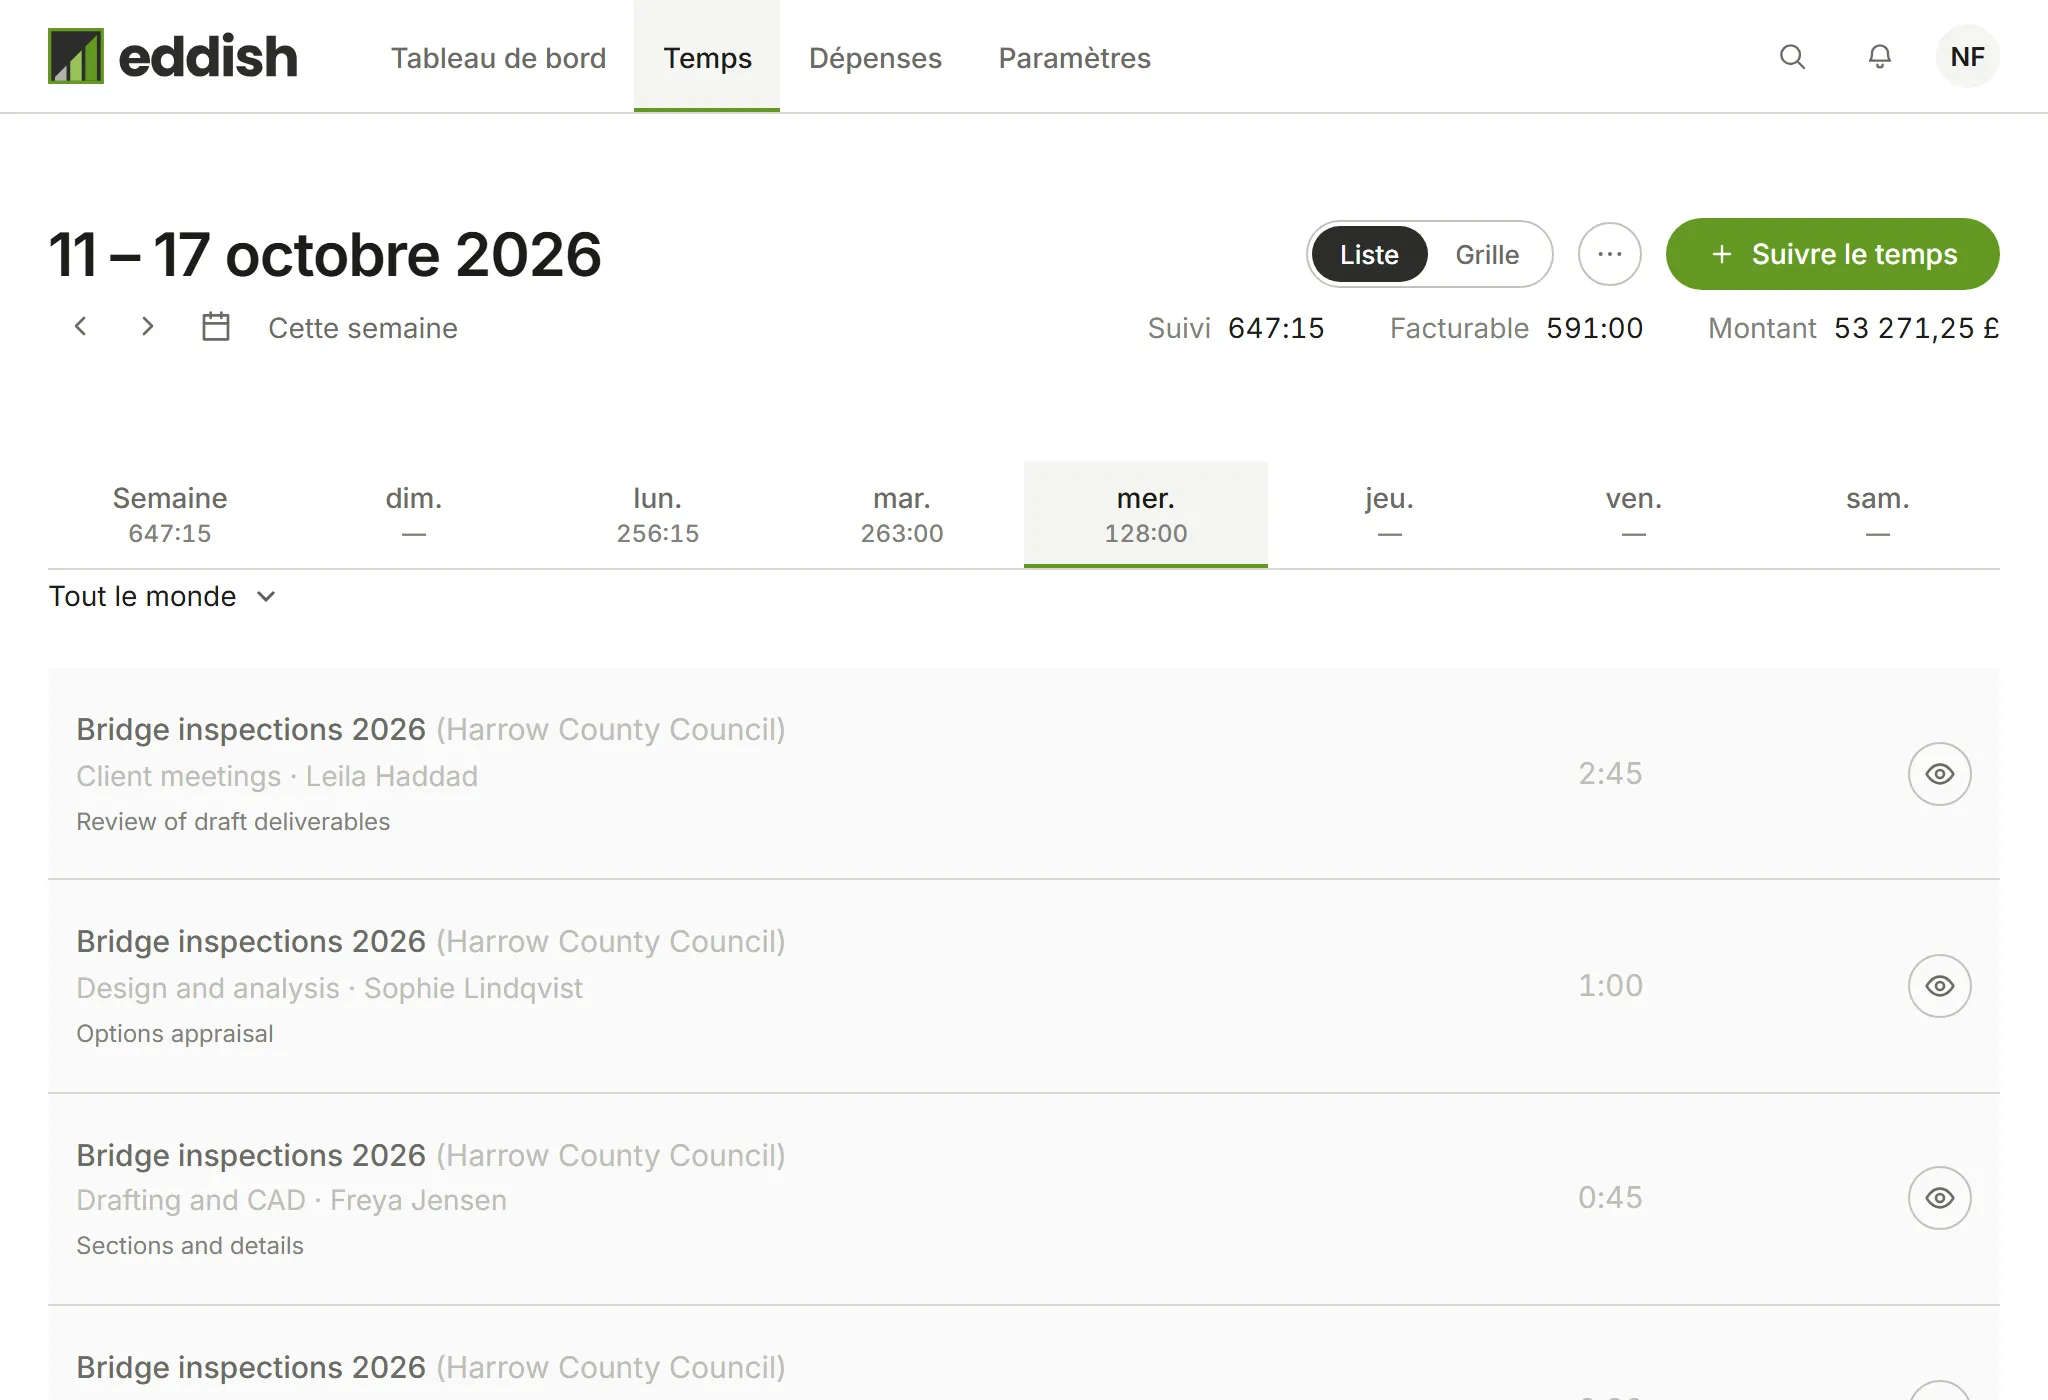Switch to Grille view
The width and height of the screenshot is (2048, 1400).
pyautogui.click(x=1487, y=254)
